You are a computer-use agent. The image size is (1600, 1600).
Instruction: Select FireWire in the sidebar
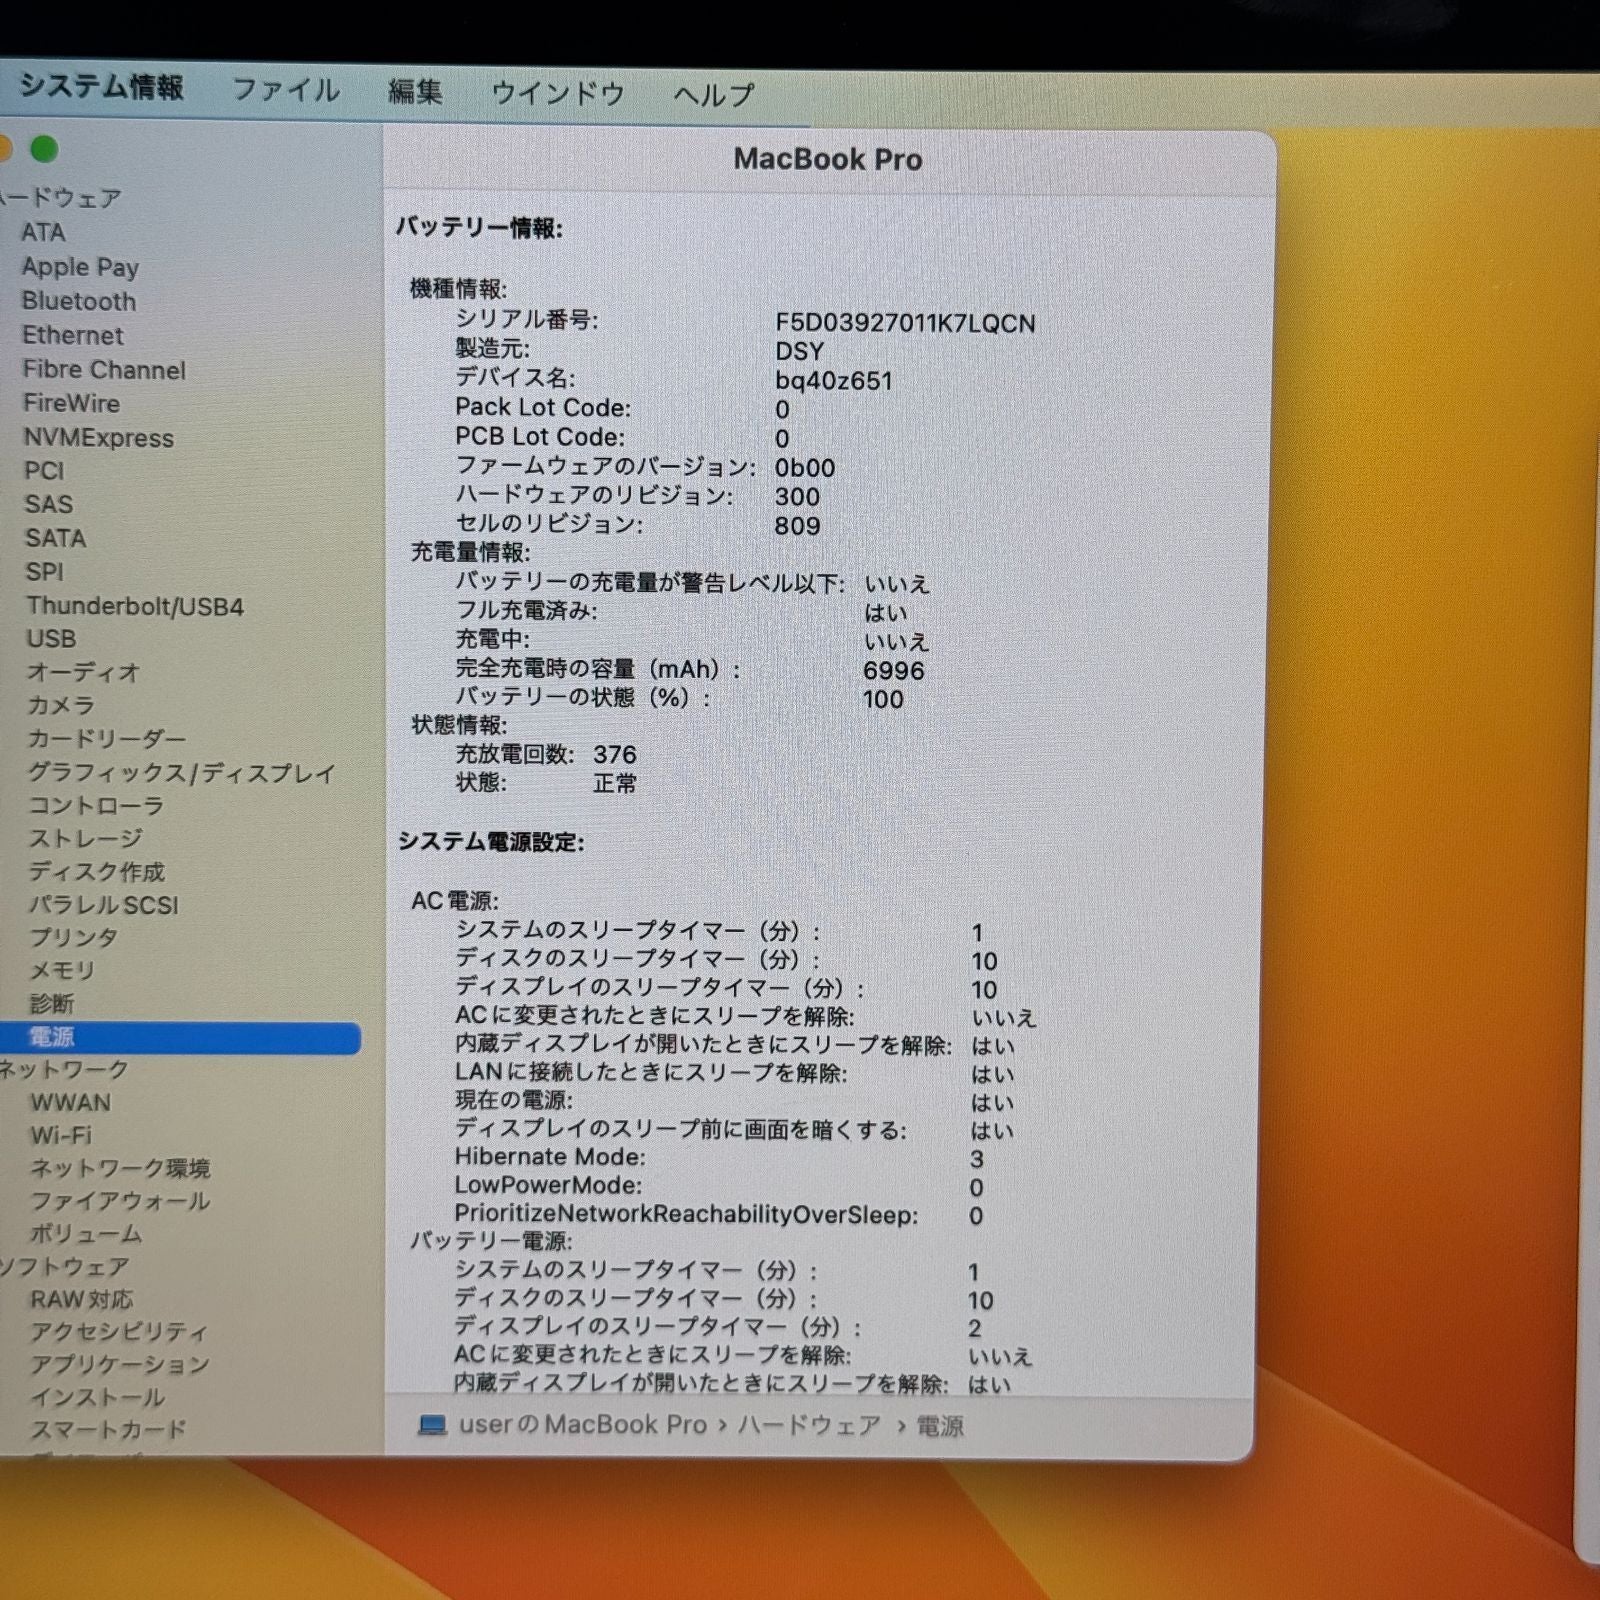71,403
